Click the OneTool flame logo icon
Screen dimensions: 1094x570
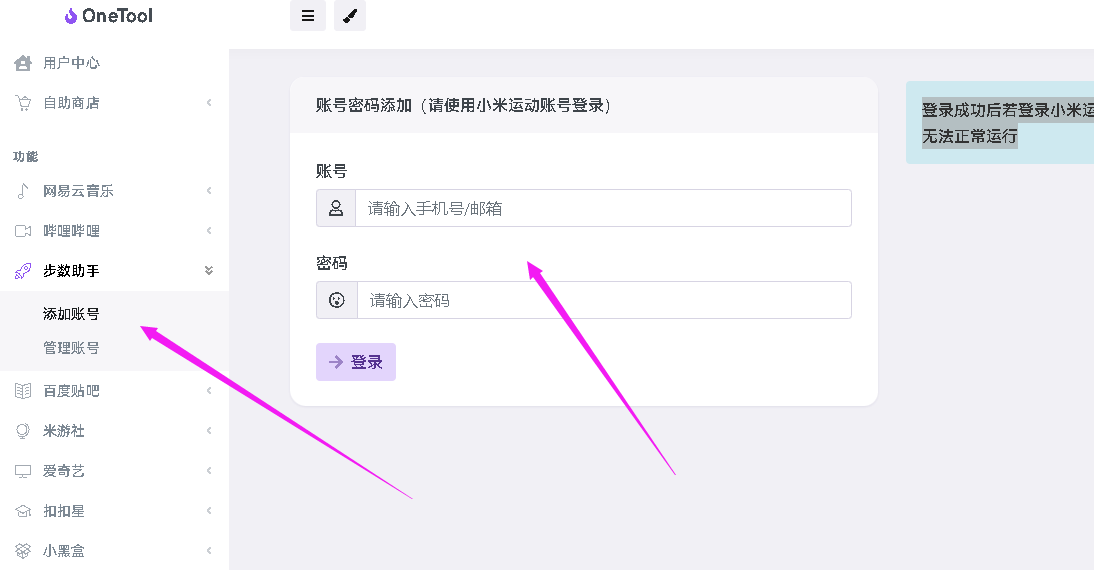point(70,16)
